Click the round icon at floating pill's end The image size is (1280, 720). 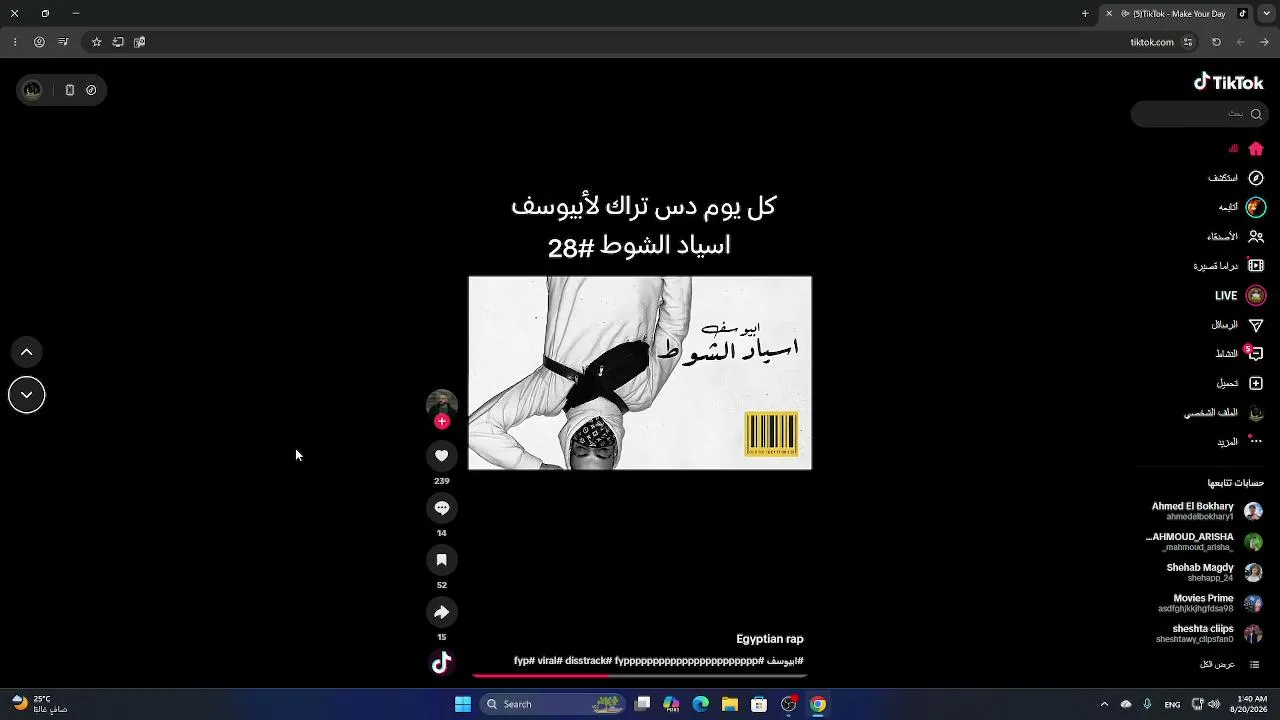[x=91, y=90]
